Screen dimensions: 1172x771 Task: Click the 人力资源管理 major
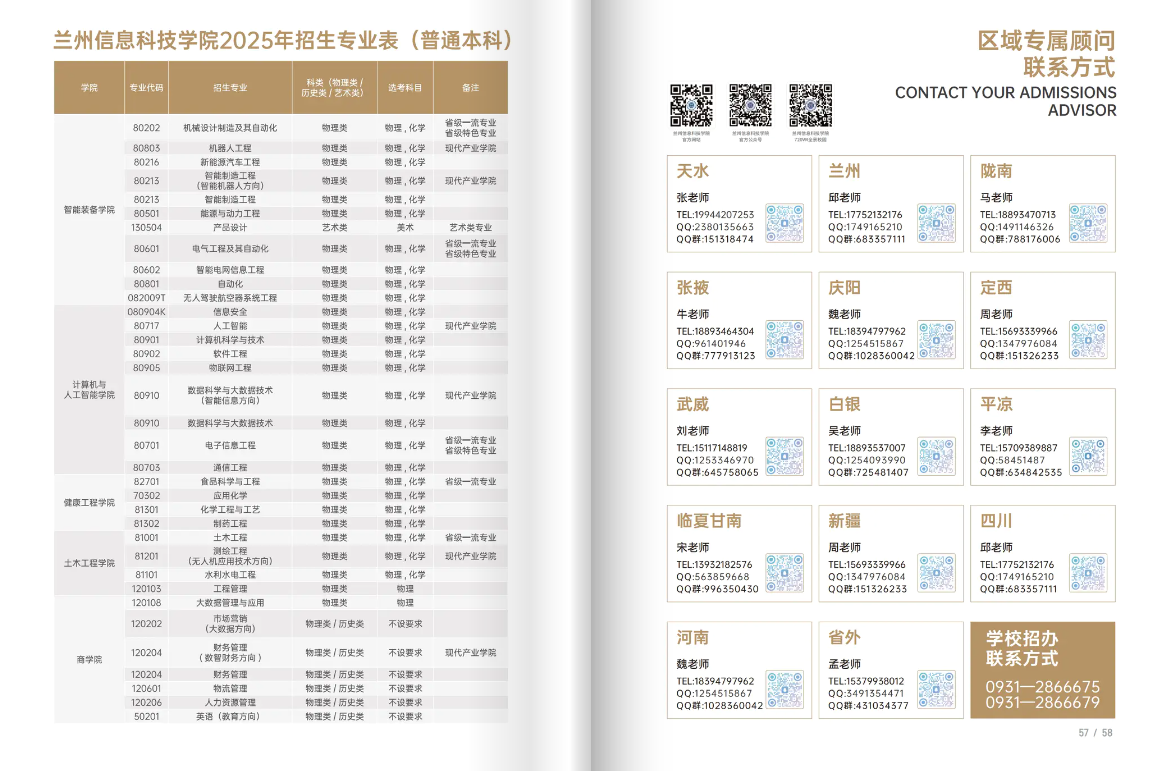pos(230,702)
